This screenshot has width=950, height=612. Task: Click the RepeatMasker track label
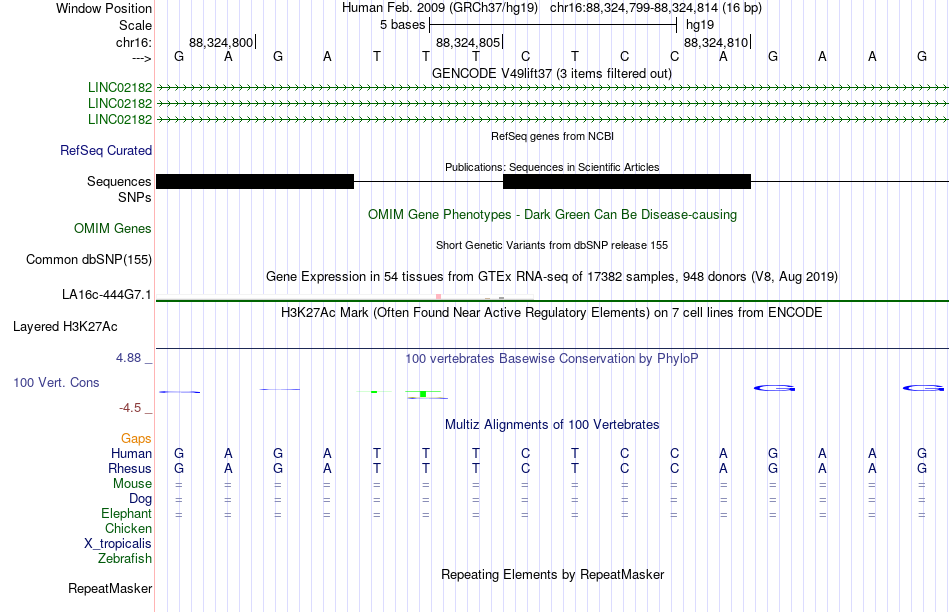tap(110, 588)
